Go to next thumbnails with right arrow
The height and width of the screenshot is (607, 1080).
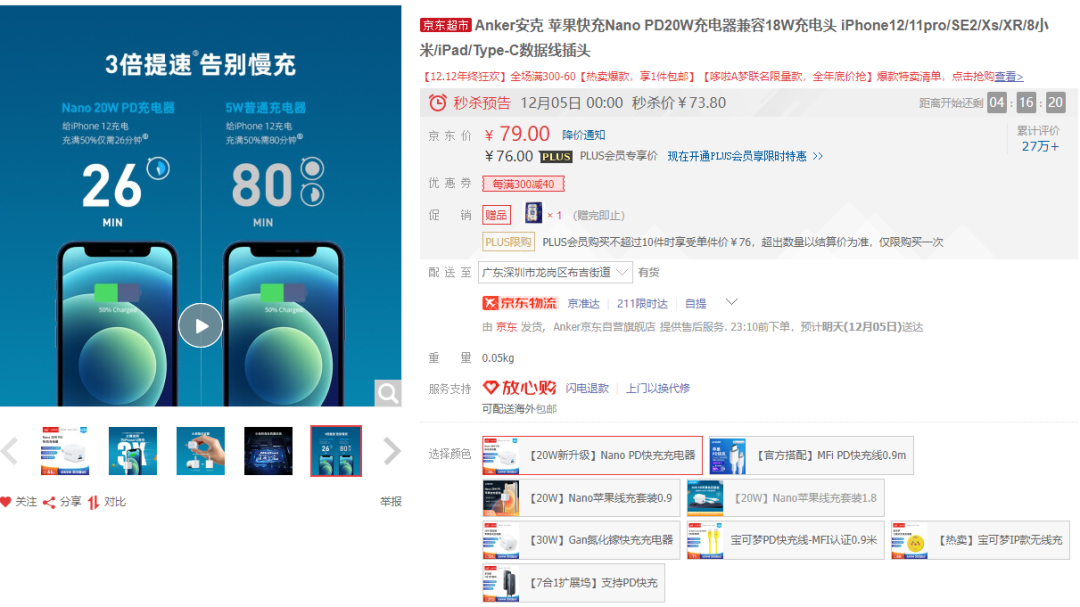392,452
